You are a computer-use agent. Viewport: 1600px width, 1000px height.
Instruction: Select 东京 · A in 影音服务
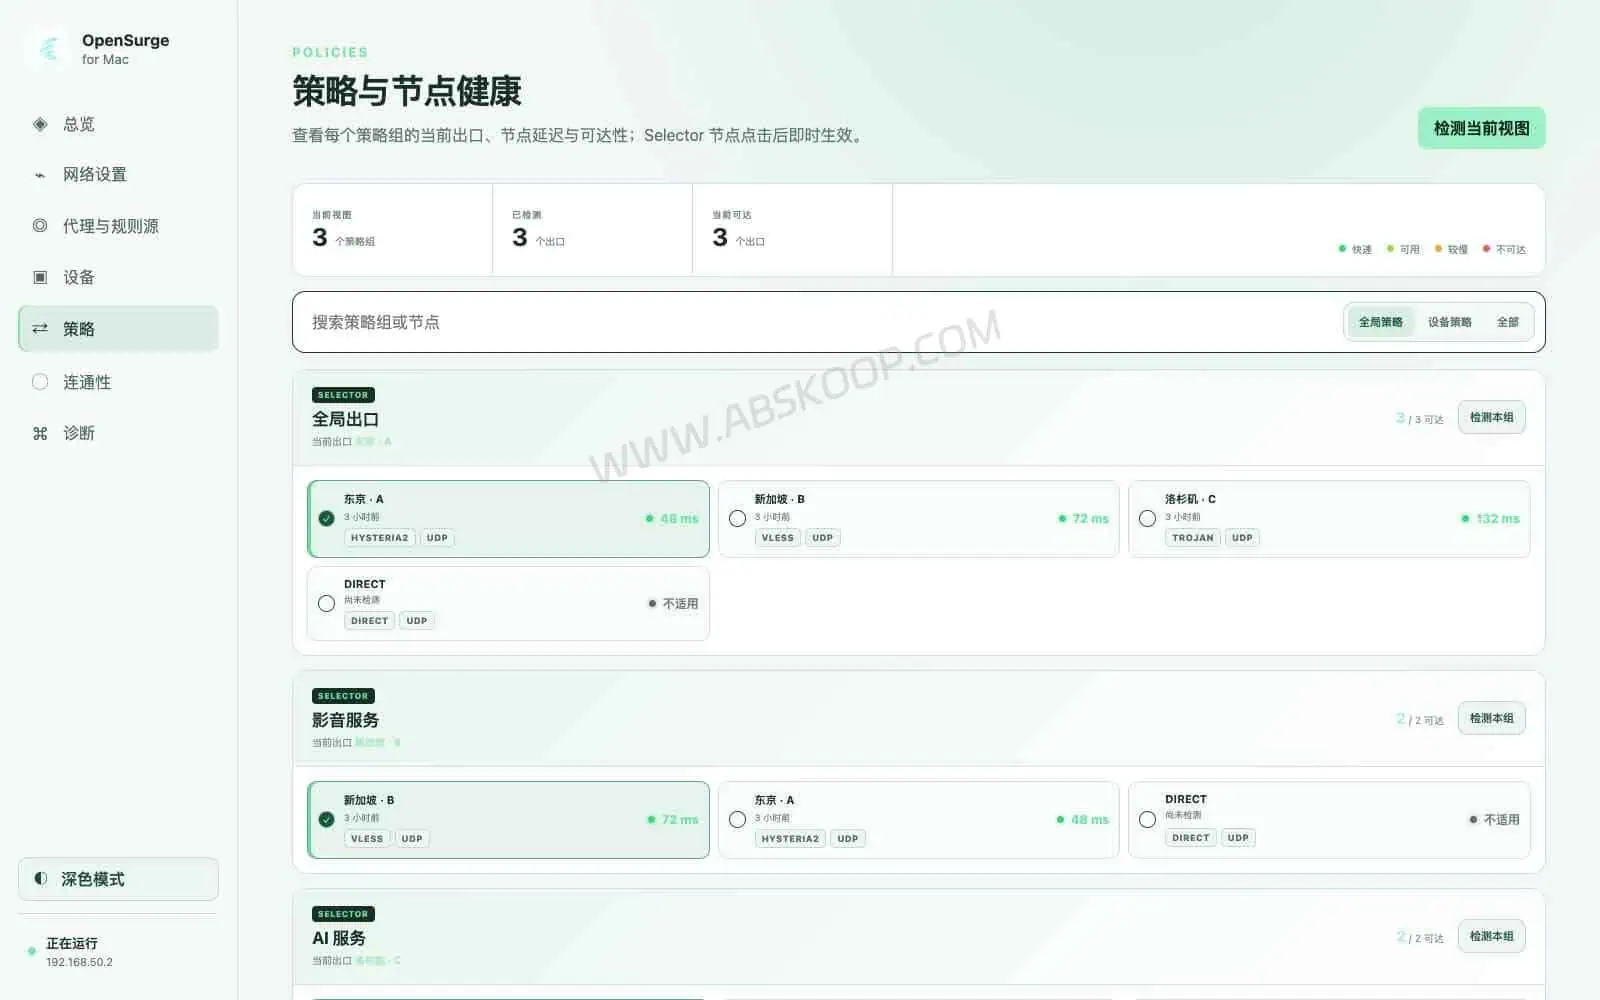coord(918,820)
